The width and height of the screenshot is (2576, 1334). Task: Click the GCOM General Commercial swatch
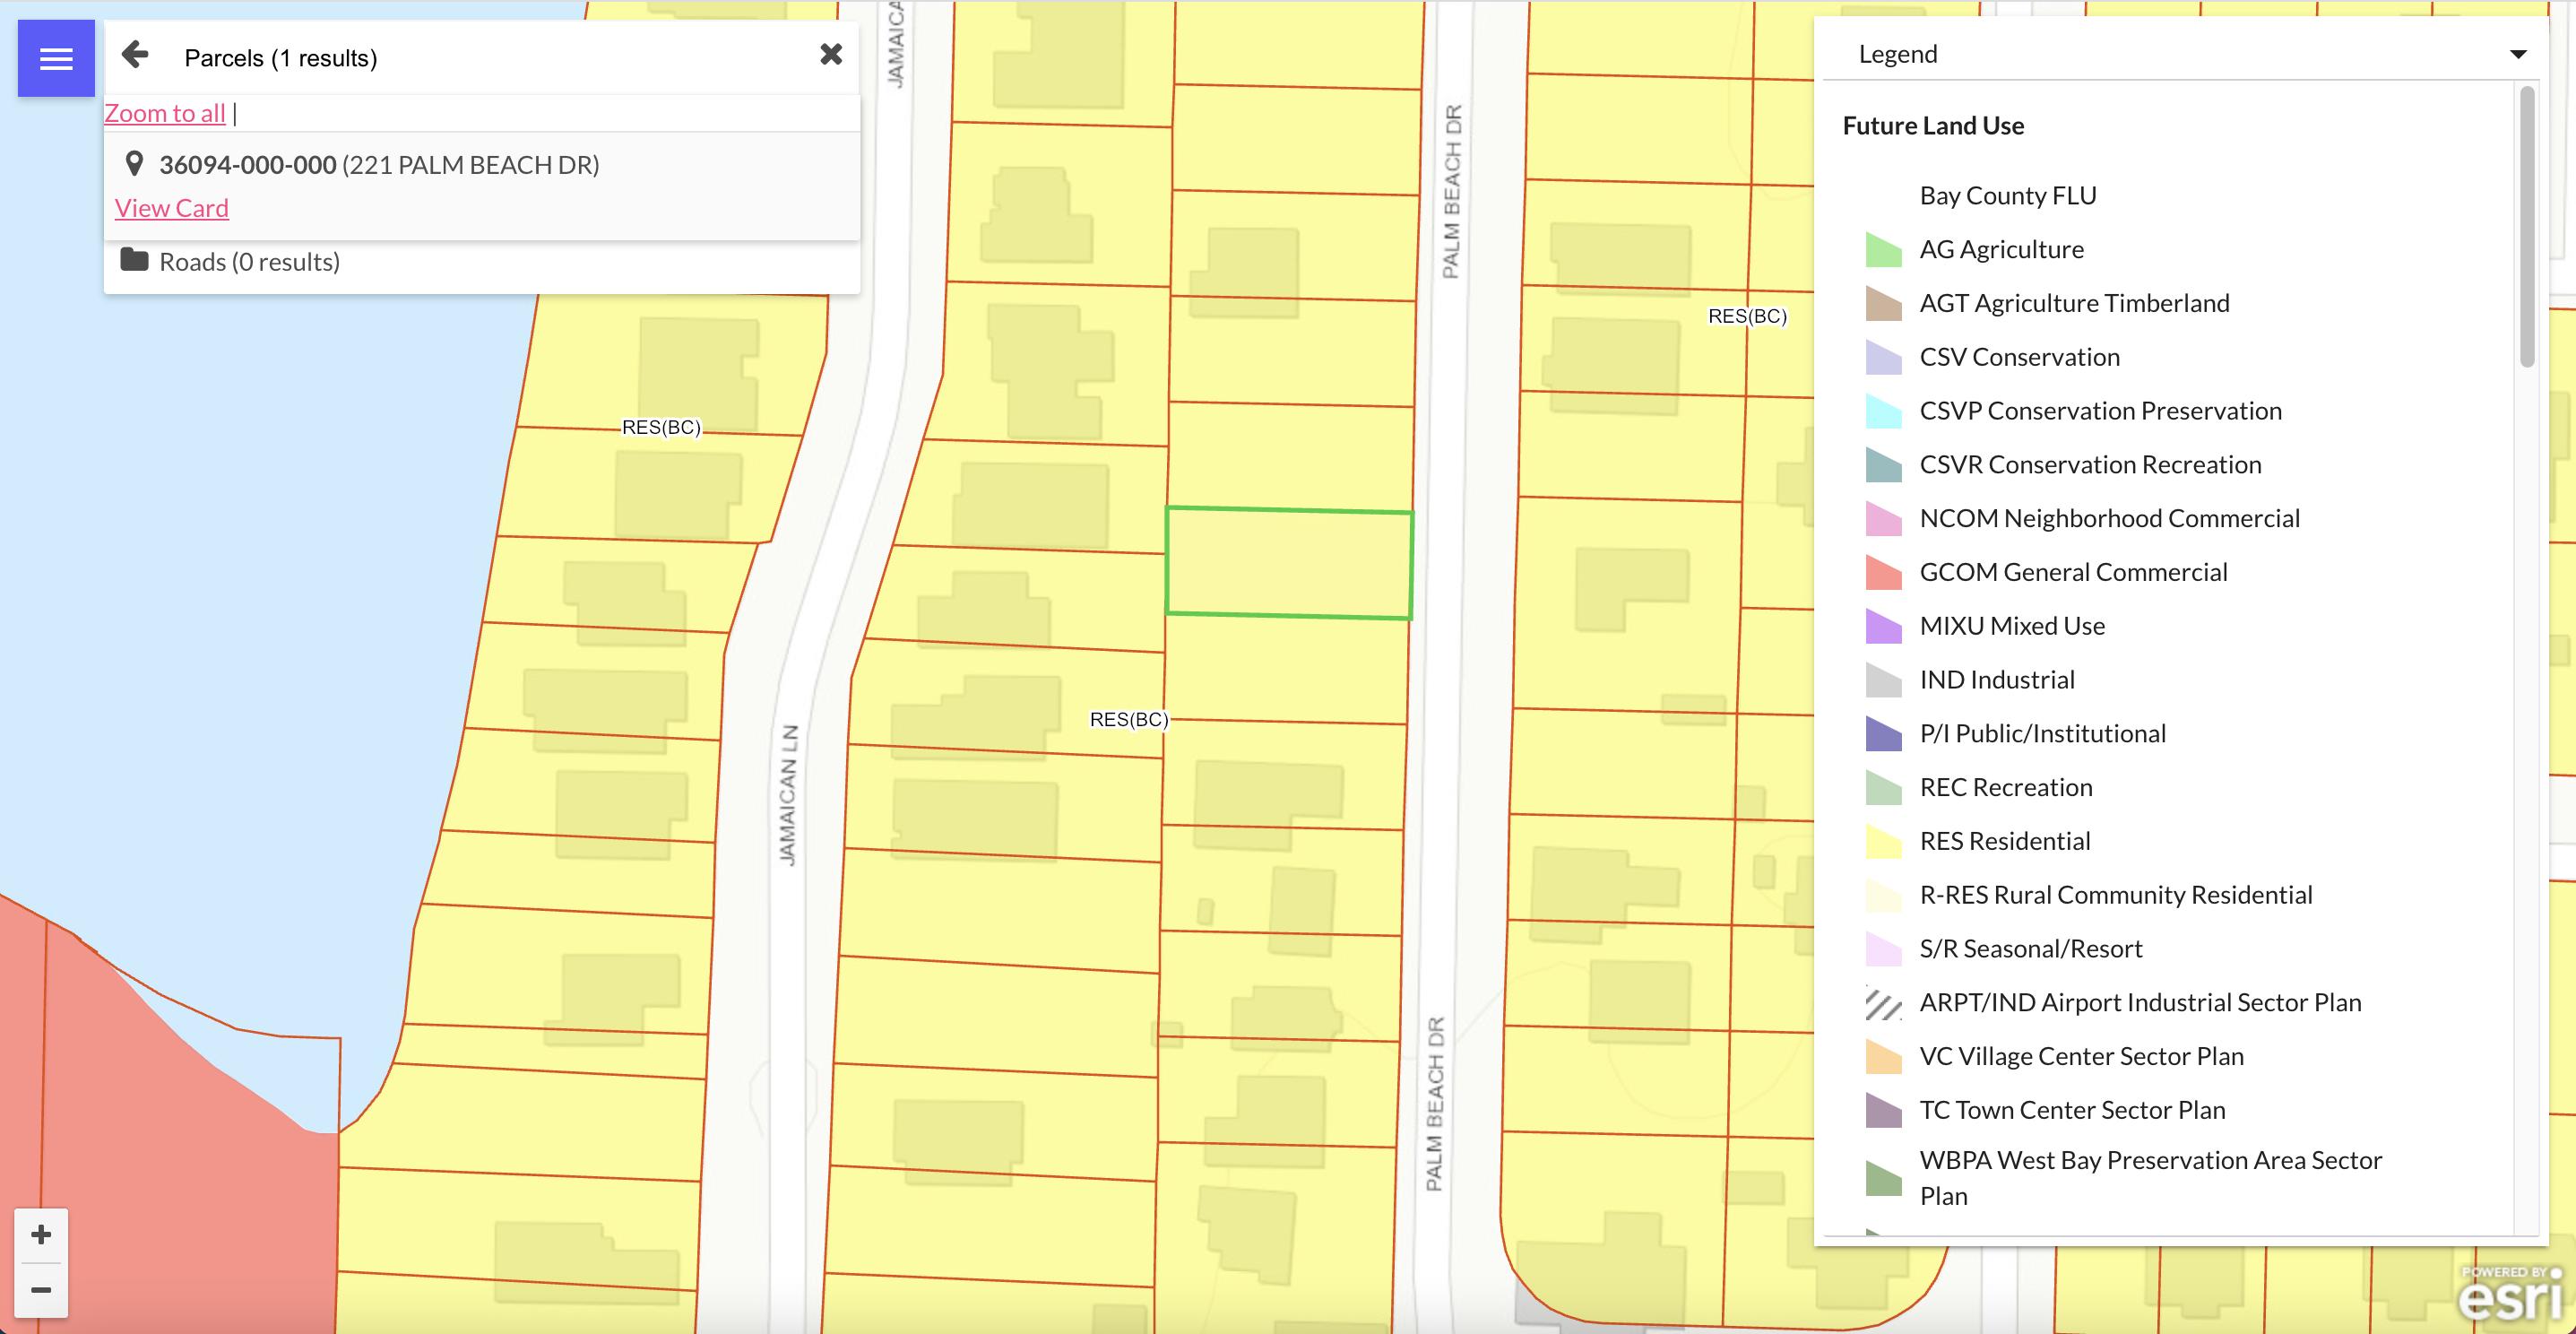tap(1883, 572)
